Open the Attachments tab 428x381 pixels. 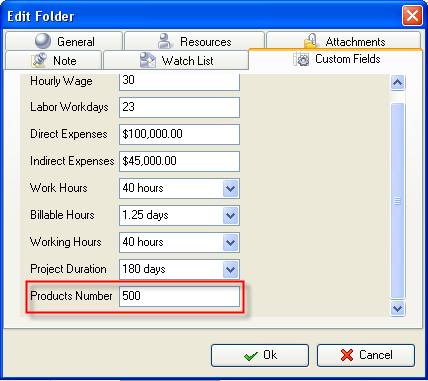pyautogui.click(x=344, y=40)
